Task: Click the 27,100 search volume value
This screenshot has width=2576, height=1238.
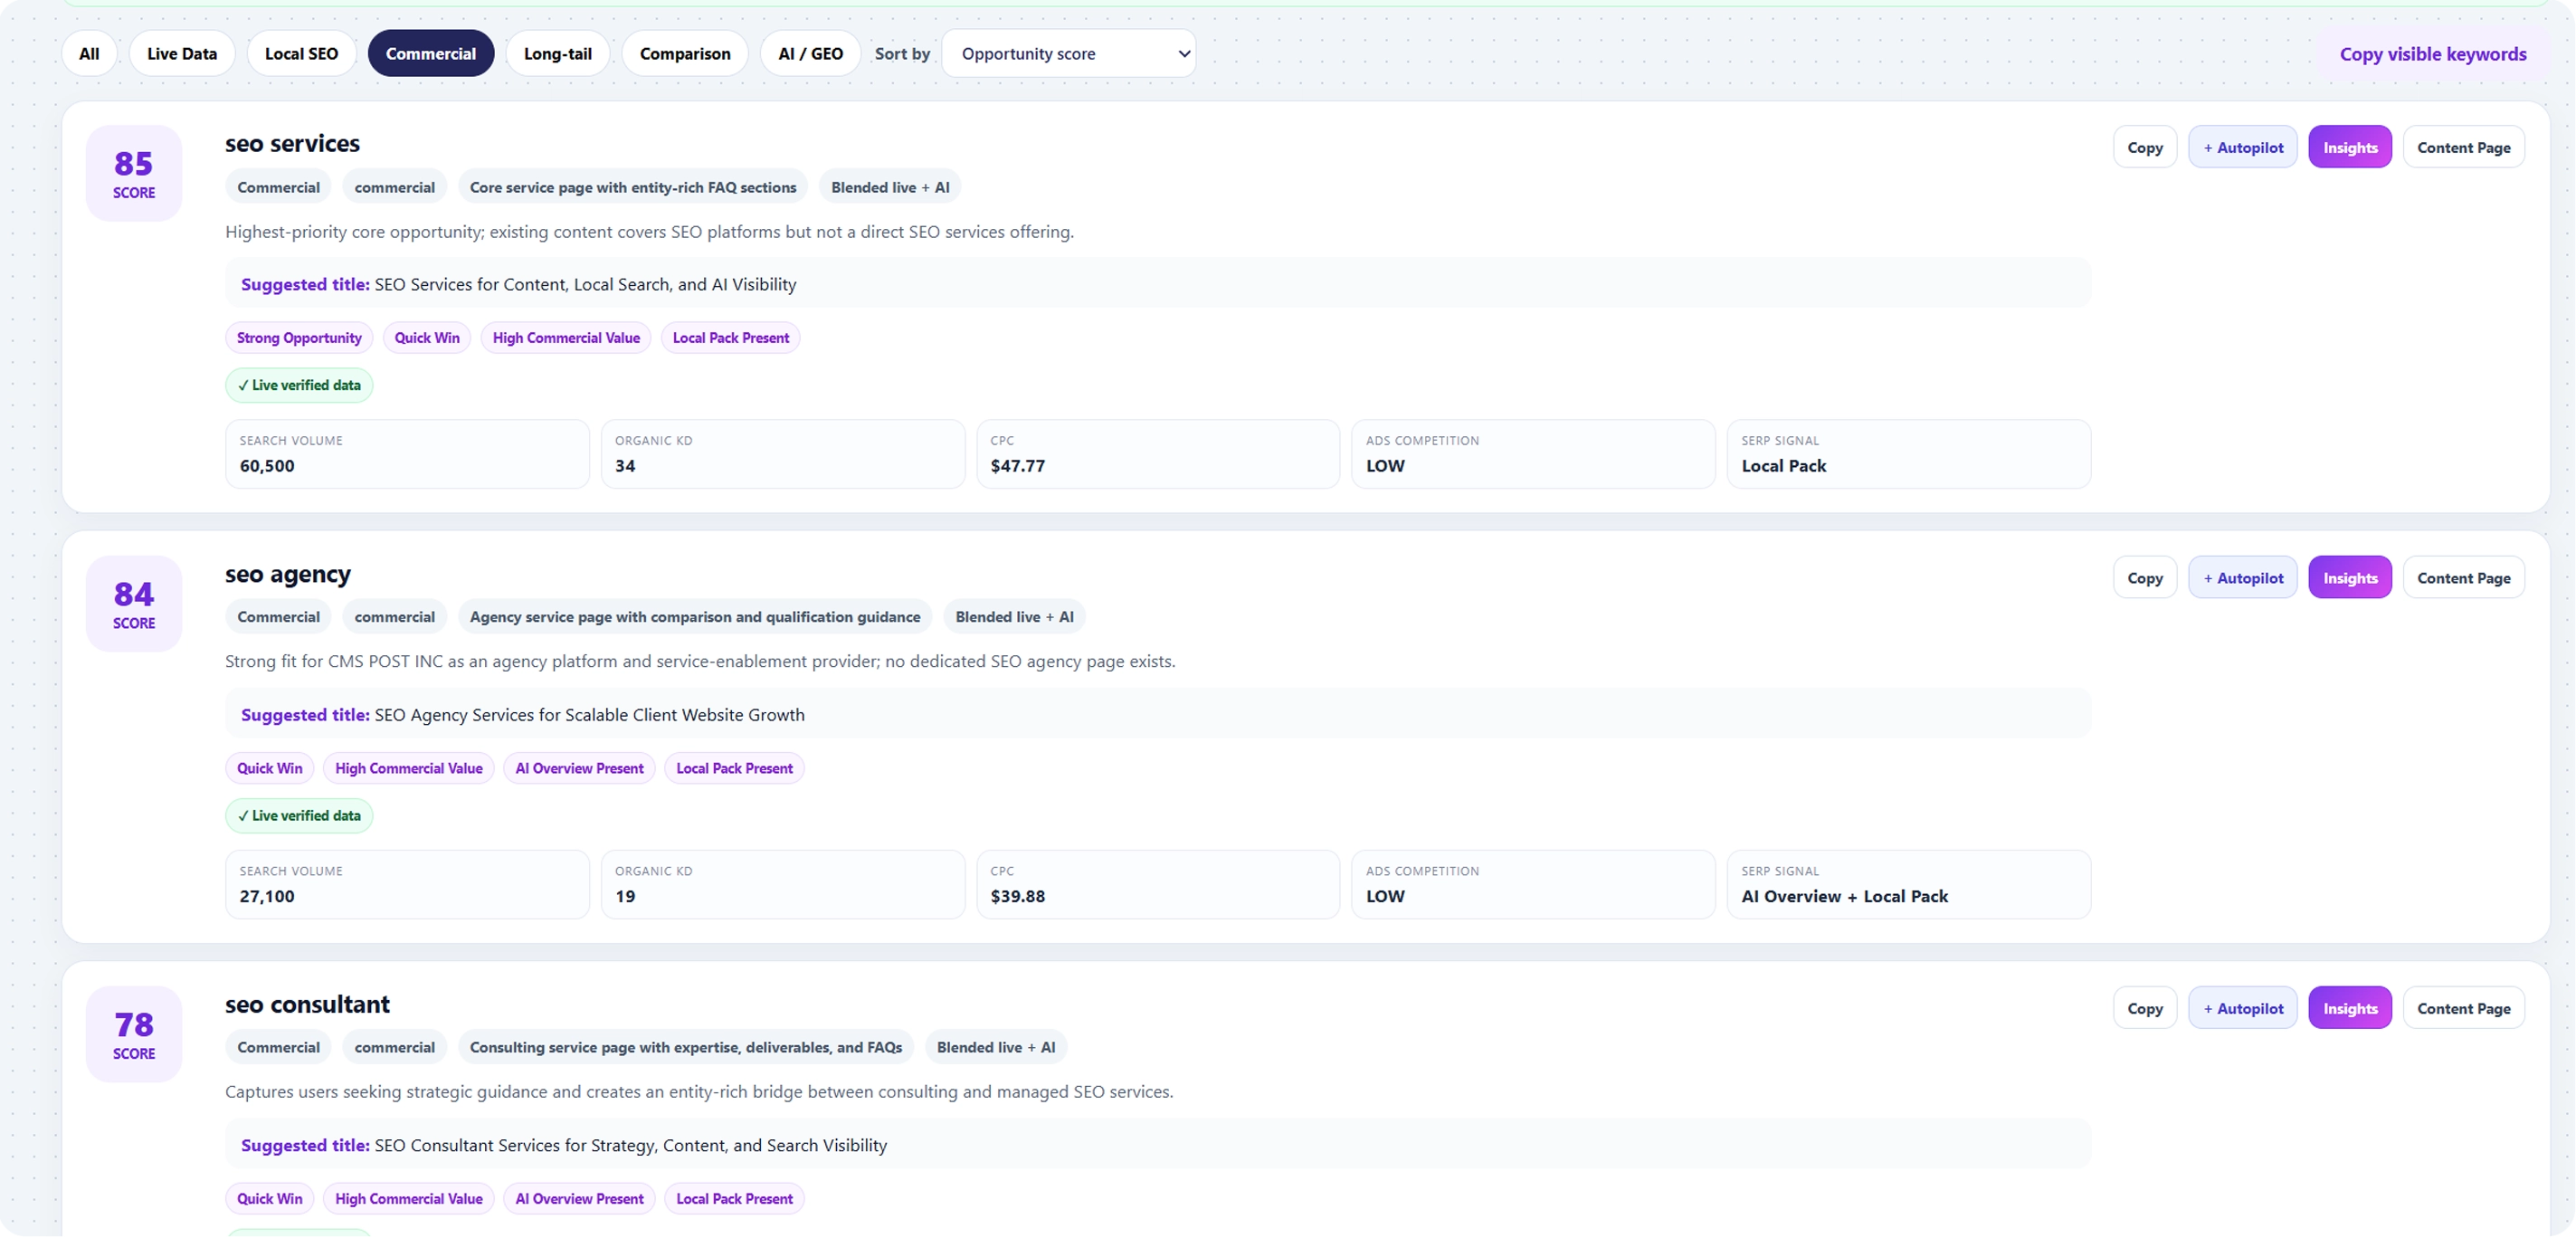Action: coord(267,897)
